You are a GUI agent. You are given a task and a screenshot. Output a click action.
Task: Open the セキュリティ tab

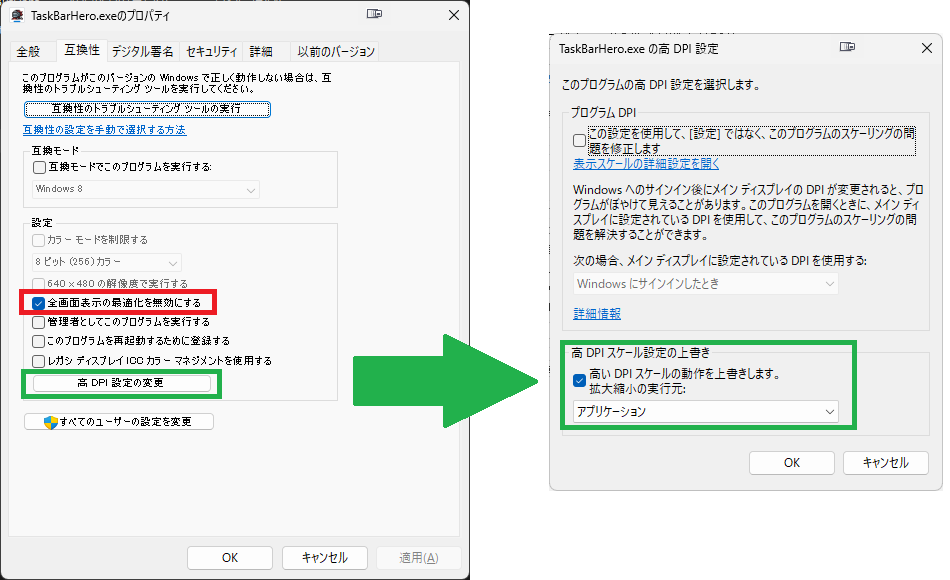(211, 52)
